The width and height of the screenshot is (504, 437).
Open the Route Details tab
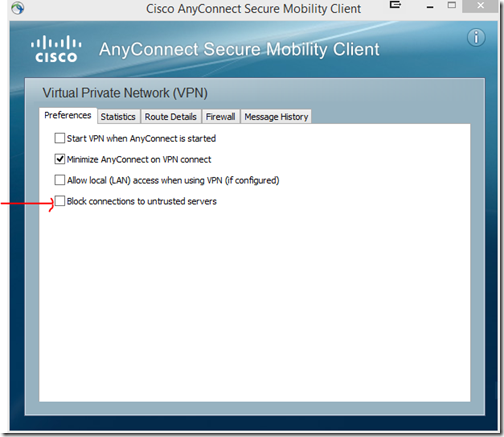pyautogui.click(x=171, y=117)
